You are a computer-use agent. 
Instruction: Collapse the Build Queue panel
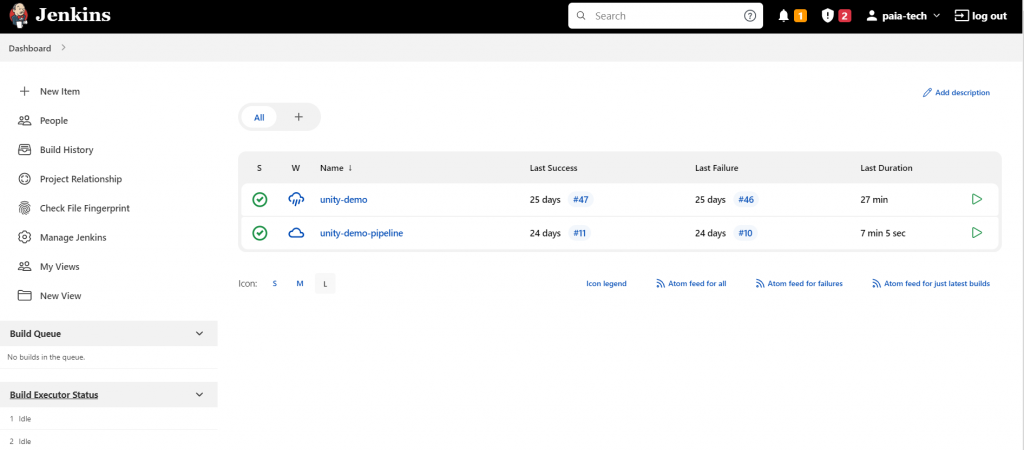pyautogui.click(x=199, y=334)
